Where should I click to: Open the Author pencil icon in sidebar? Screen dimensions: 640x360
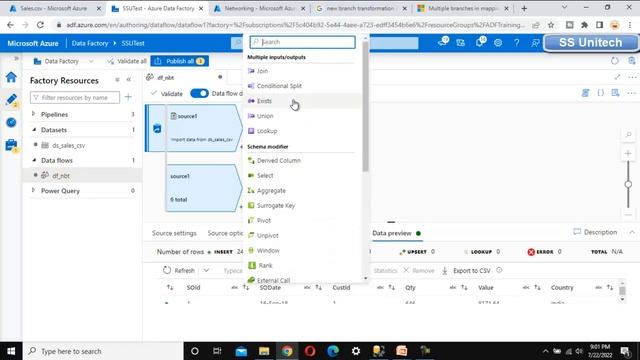11,100
